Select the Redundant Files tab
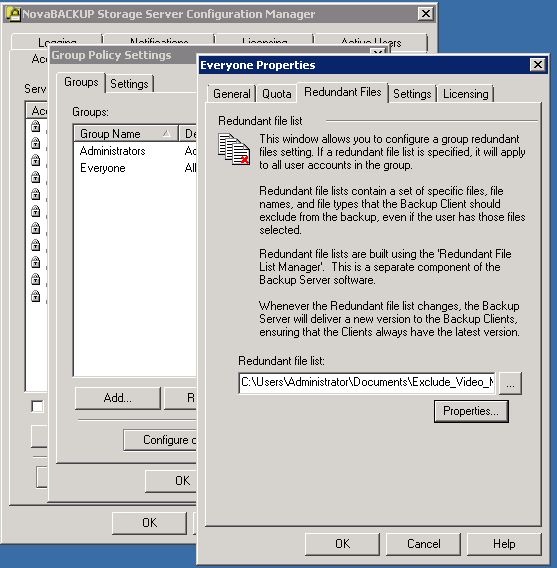This screenshot has height=568, width=557. [343, 92]
